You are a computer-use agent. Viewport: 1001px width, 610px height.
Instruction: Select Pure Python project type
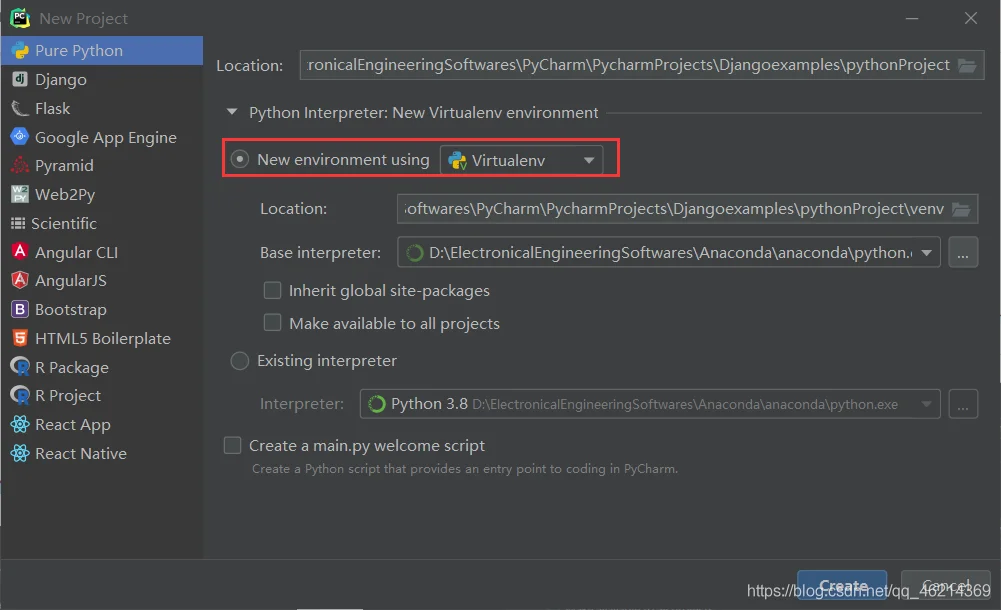(x=102, y=50)
